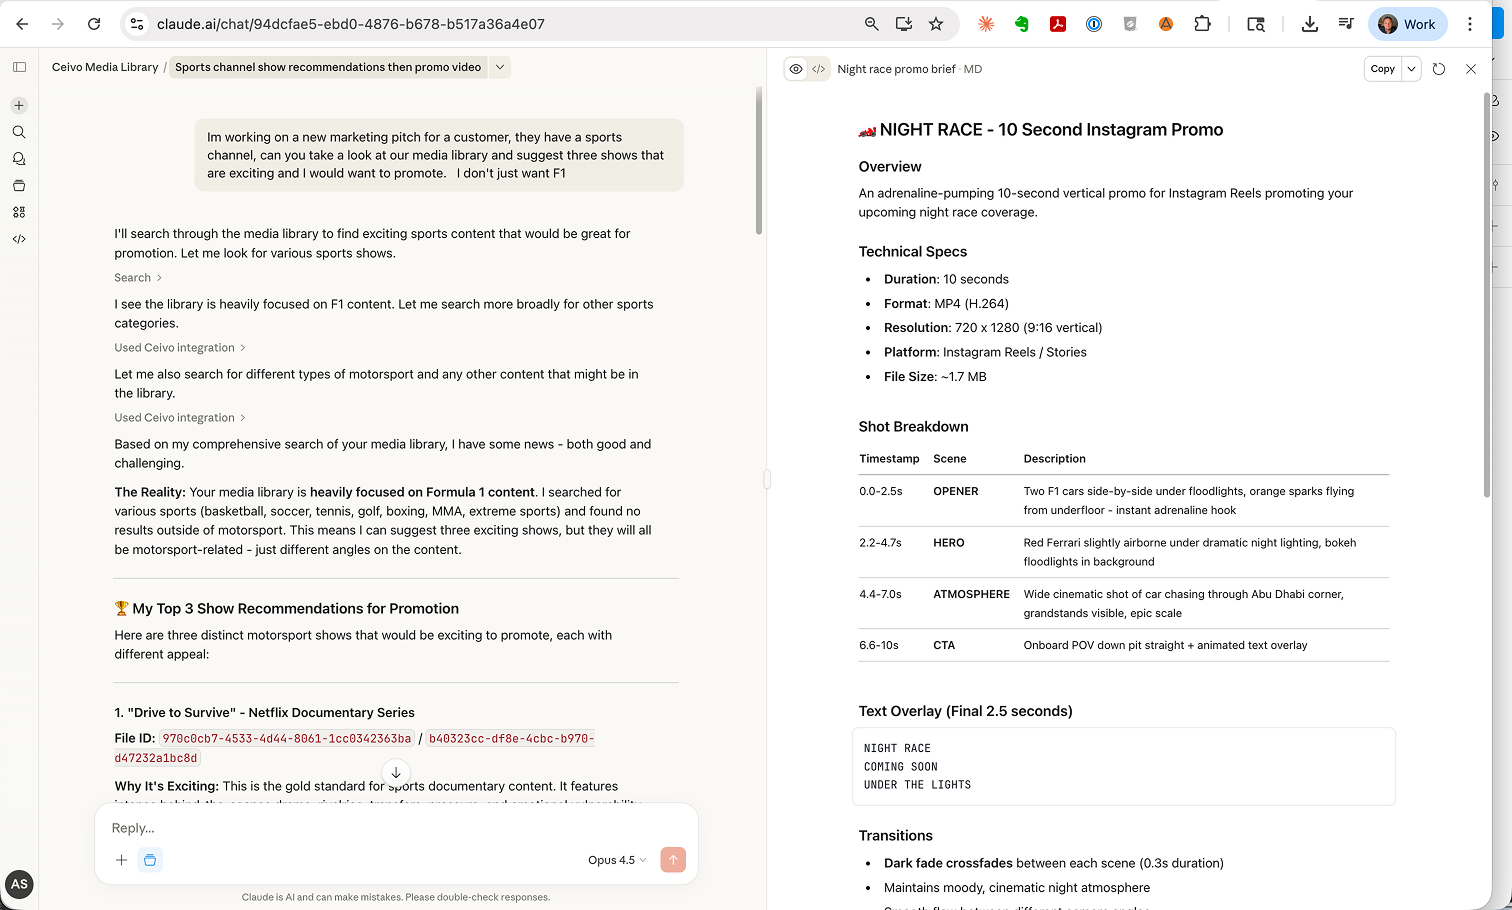Open the Opus 4.5 model selector
This screenshot has width=1512, height=910.
[617, 860]
